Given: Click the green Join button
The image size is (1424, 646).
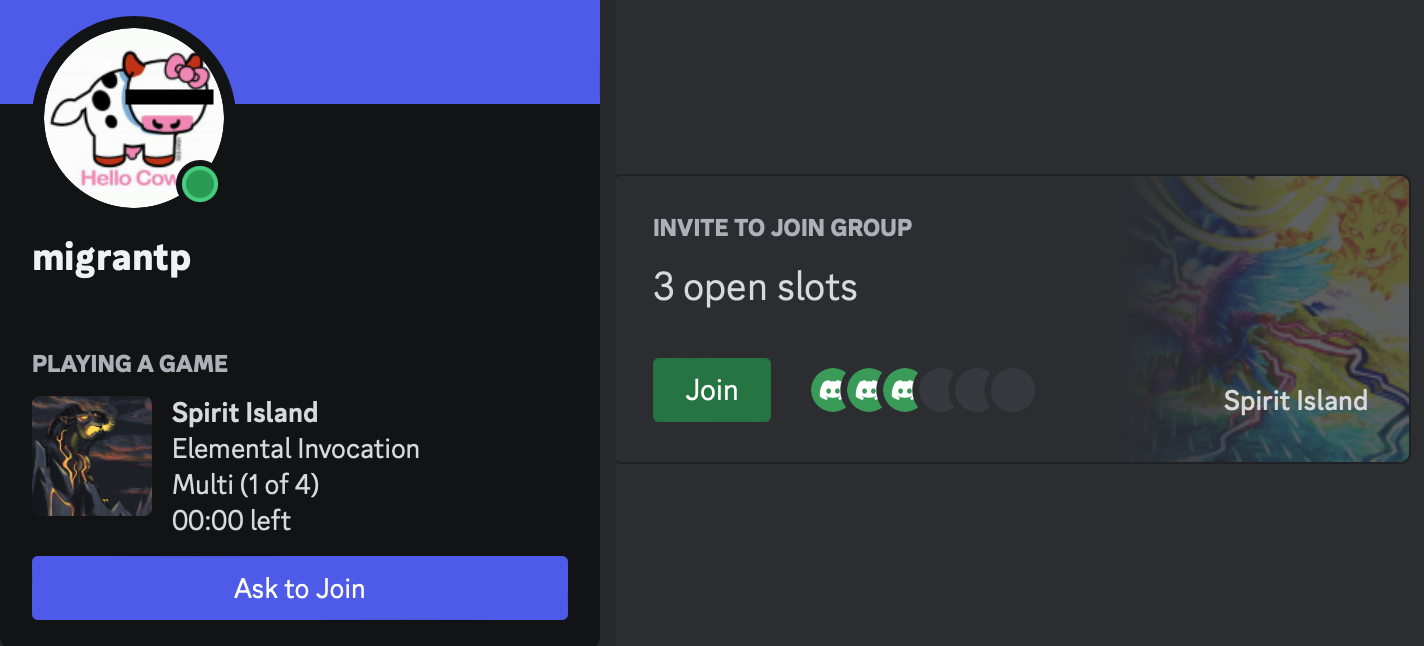Looking at the screenshot, I should pyautogui.click(x=712, y=390).
